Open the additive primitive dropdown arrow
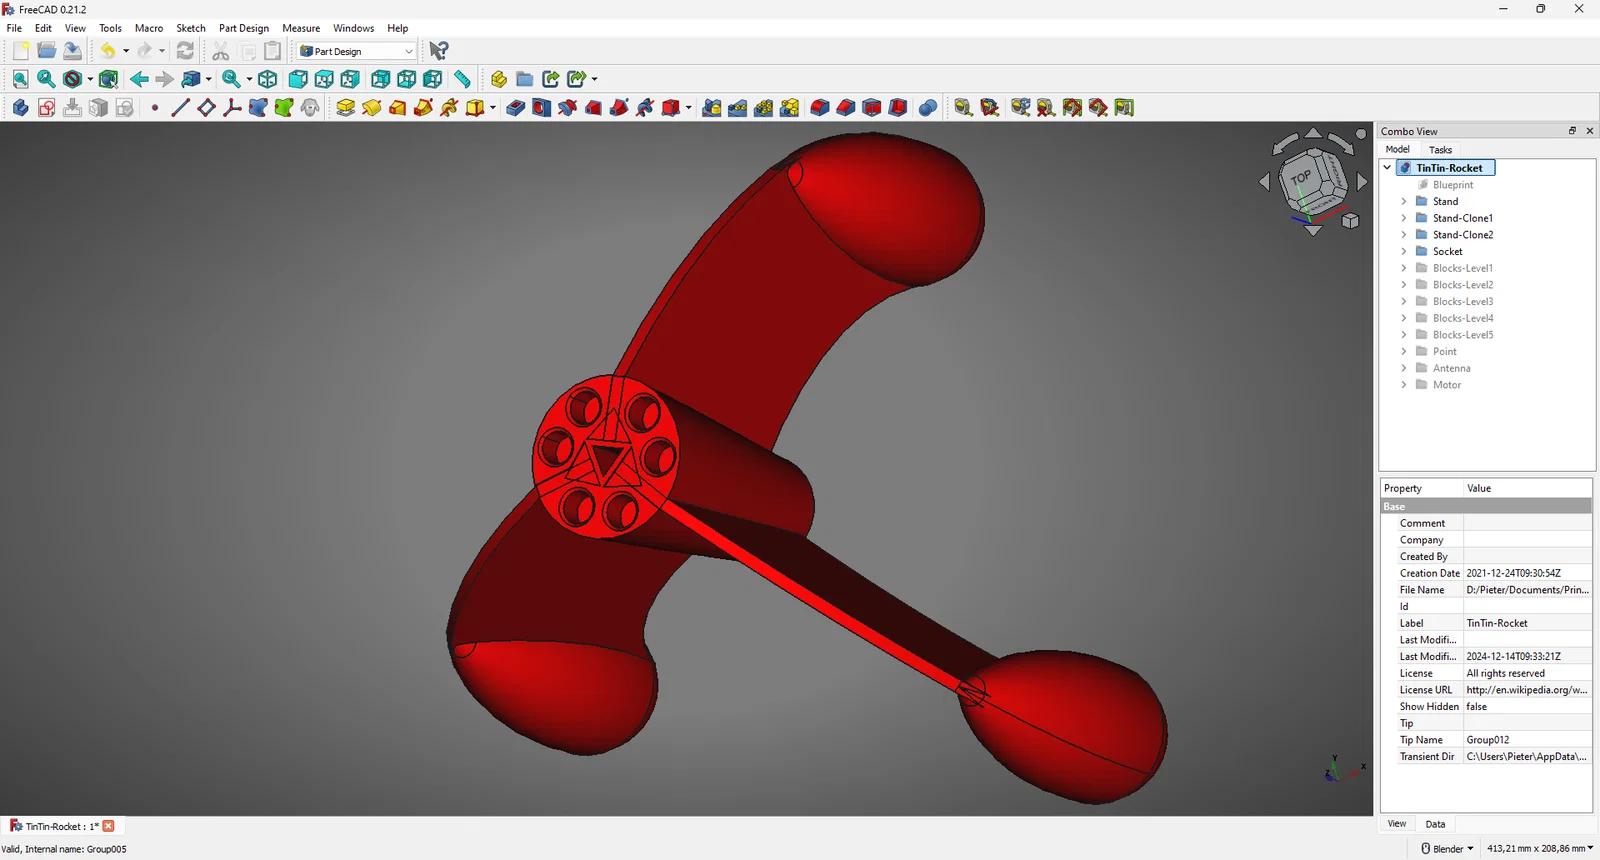Image resolution: width=1600 pixels, height=860 pixels. pyautogui.click(x=493, y=108)
